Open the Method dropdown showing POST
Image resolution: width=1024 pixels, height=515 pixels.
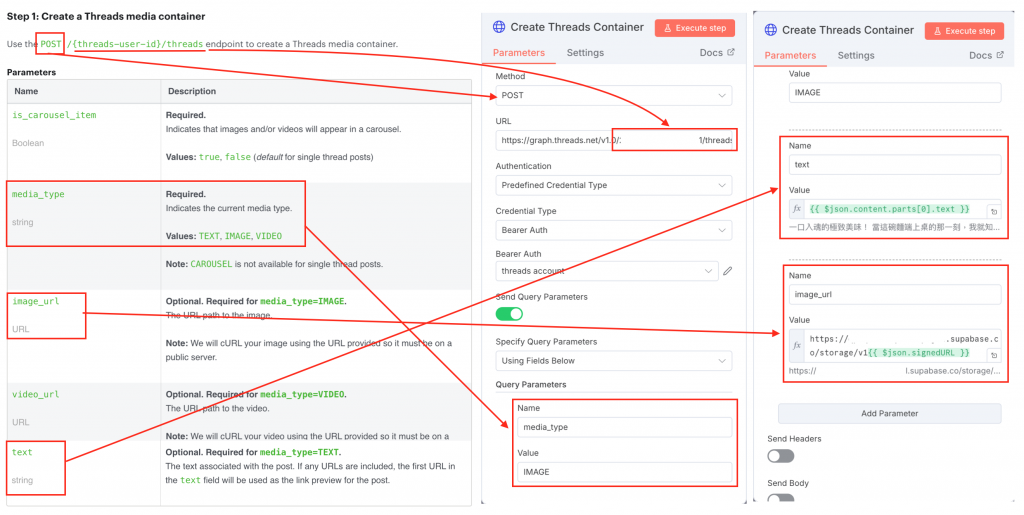click(613, 95)
